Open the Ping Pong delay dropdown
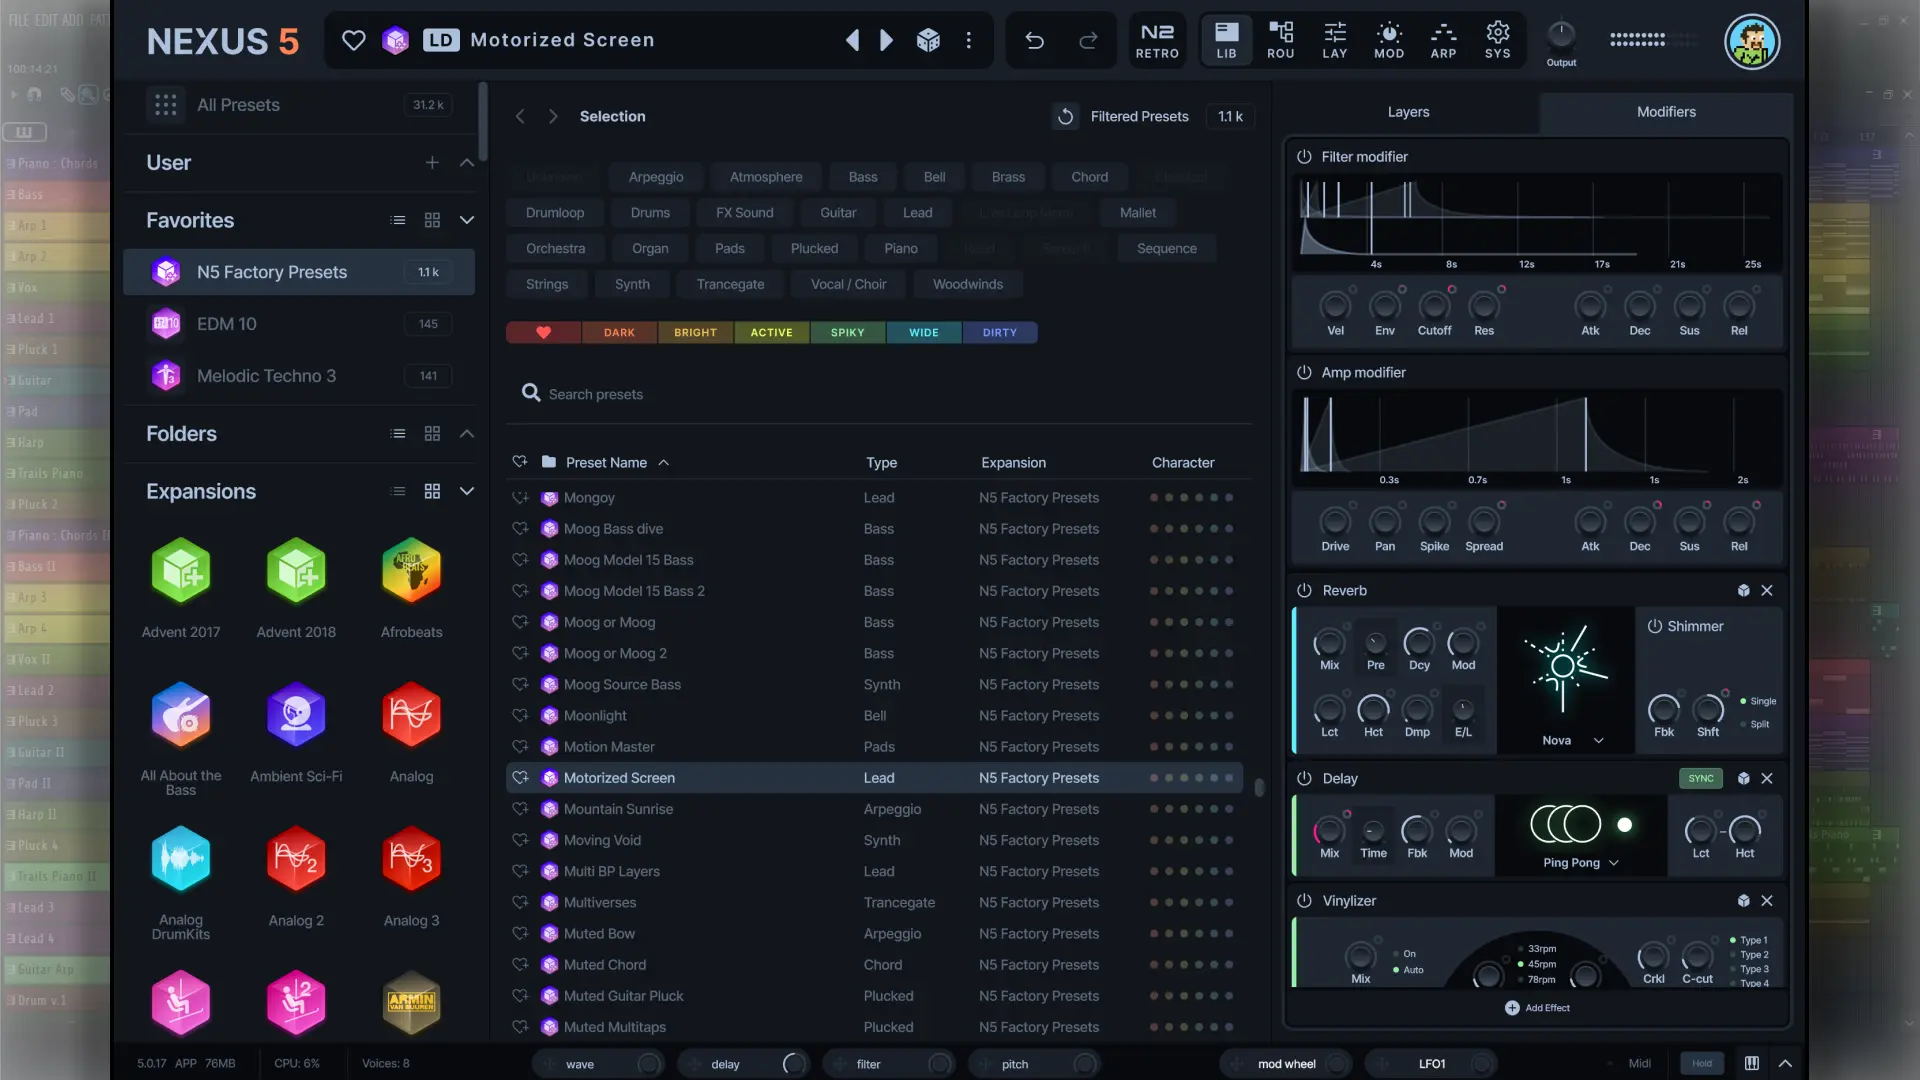Viewport: 1920px width, 1080px height. [x=1581, y=863]
